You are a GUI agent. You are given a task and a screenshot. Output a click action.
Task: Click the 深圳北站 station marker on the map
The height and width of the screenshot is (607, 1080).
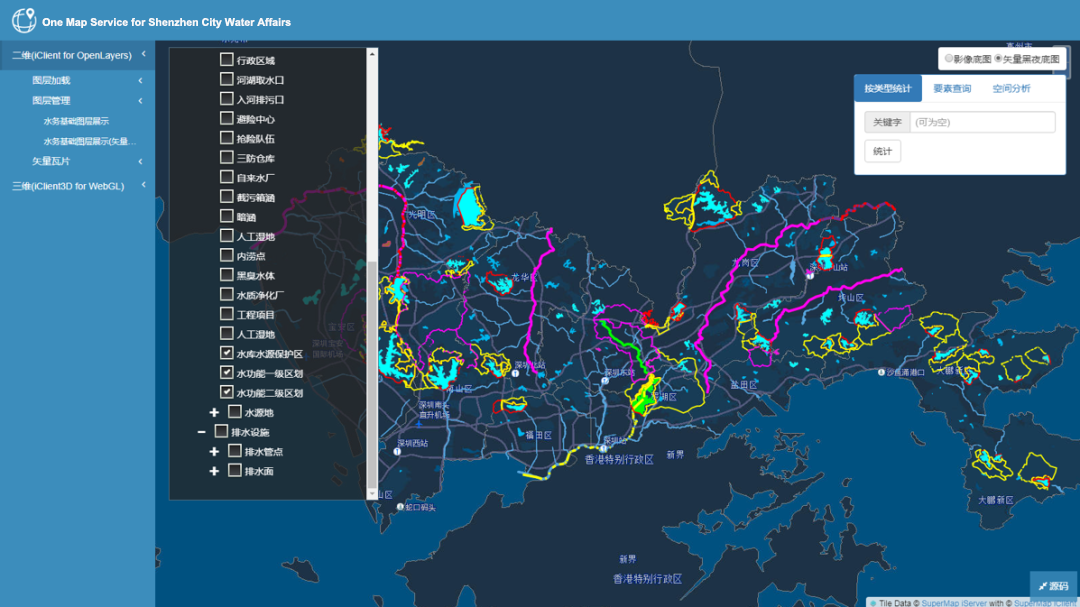click(x=515, y=373)
